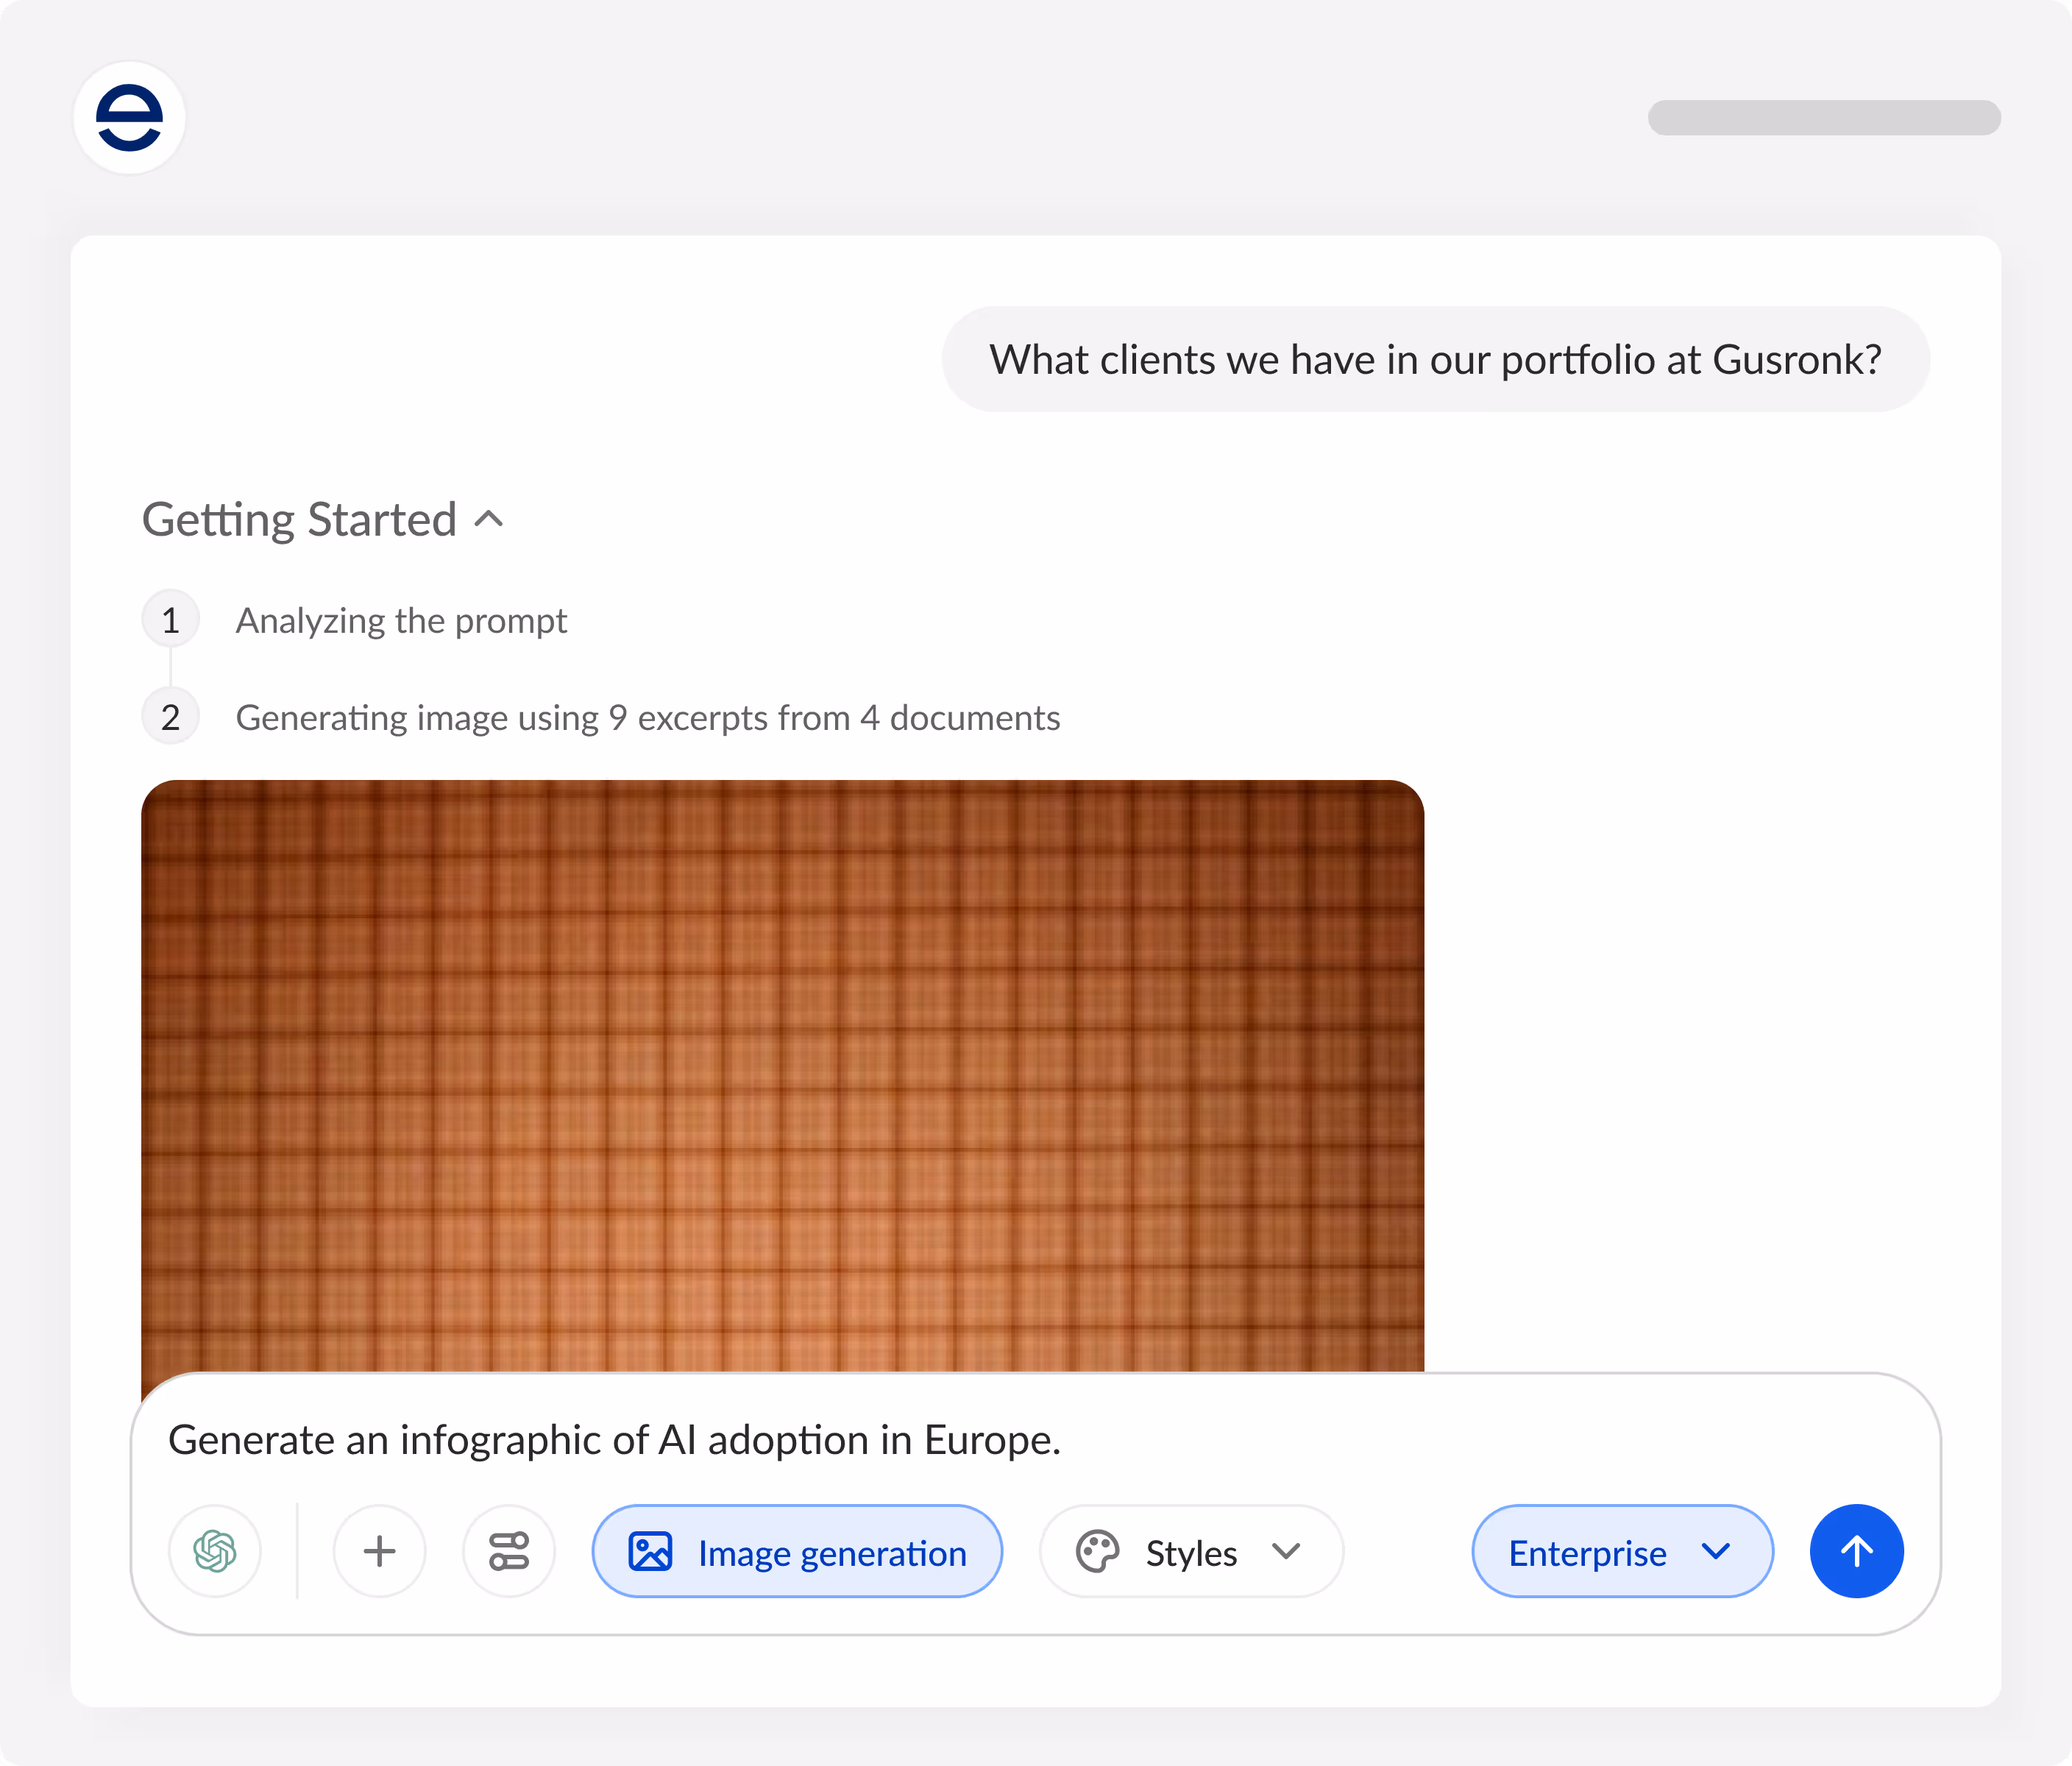Select step 2 Generating image step
The width and height of the screenshot is (2072, 1766).
click(x=647, y=718)
